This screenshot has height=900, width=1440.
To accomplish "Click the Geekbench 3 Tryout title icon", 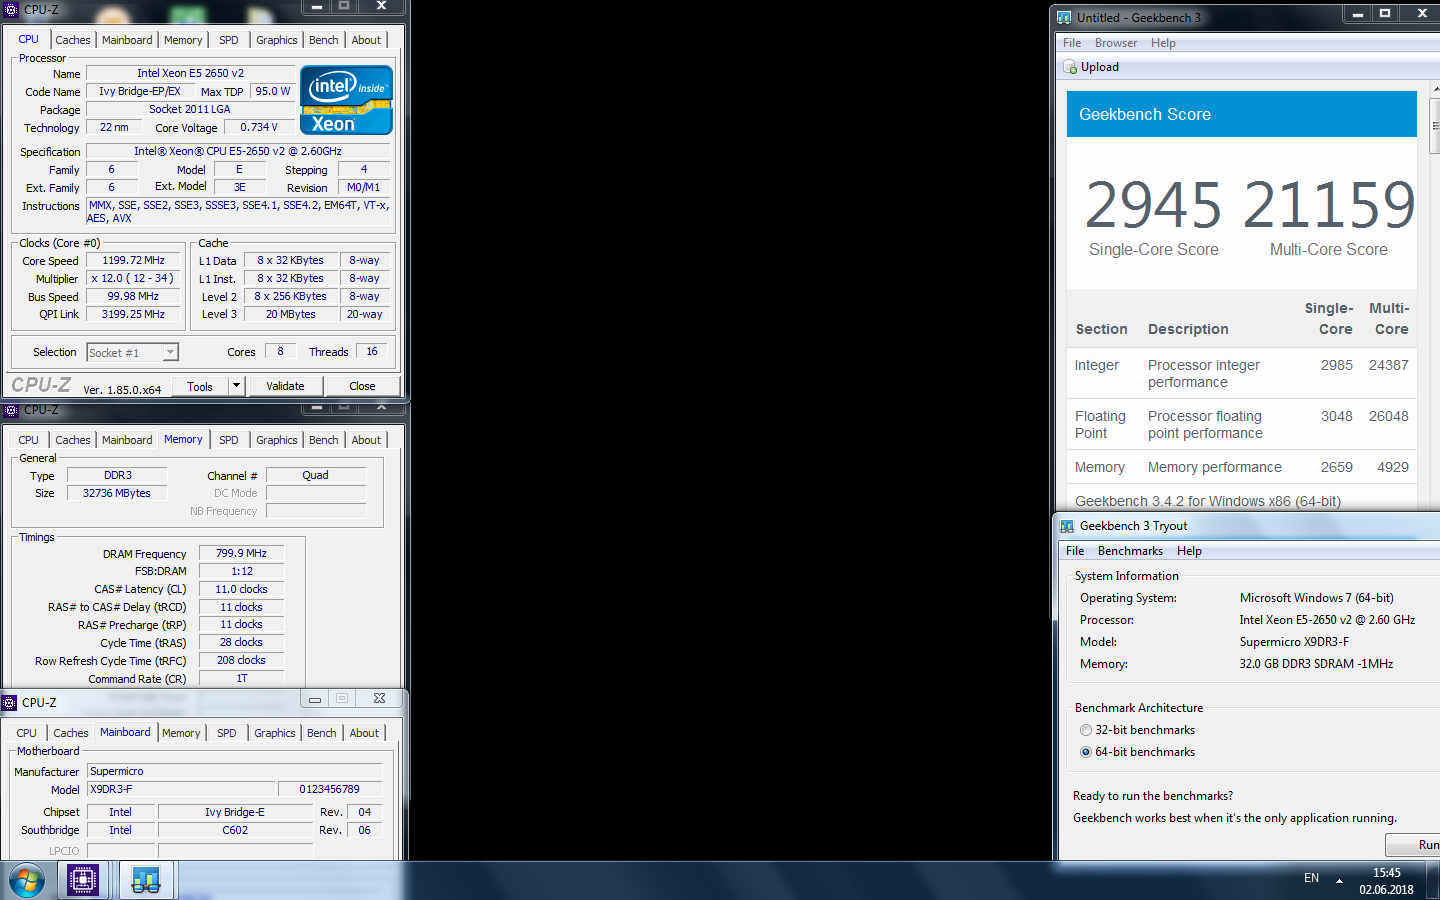I will (1067, 526).
